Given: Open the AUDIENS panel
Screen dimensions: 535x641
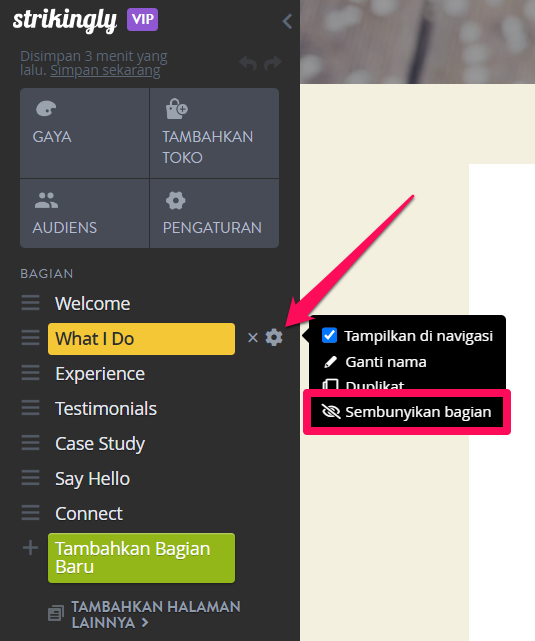Looking at the screenshot, I should 85,213.
